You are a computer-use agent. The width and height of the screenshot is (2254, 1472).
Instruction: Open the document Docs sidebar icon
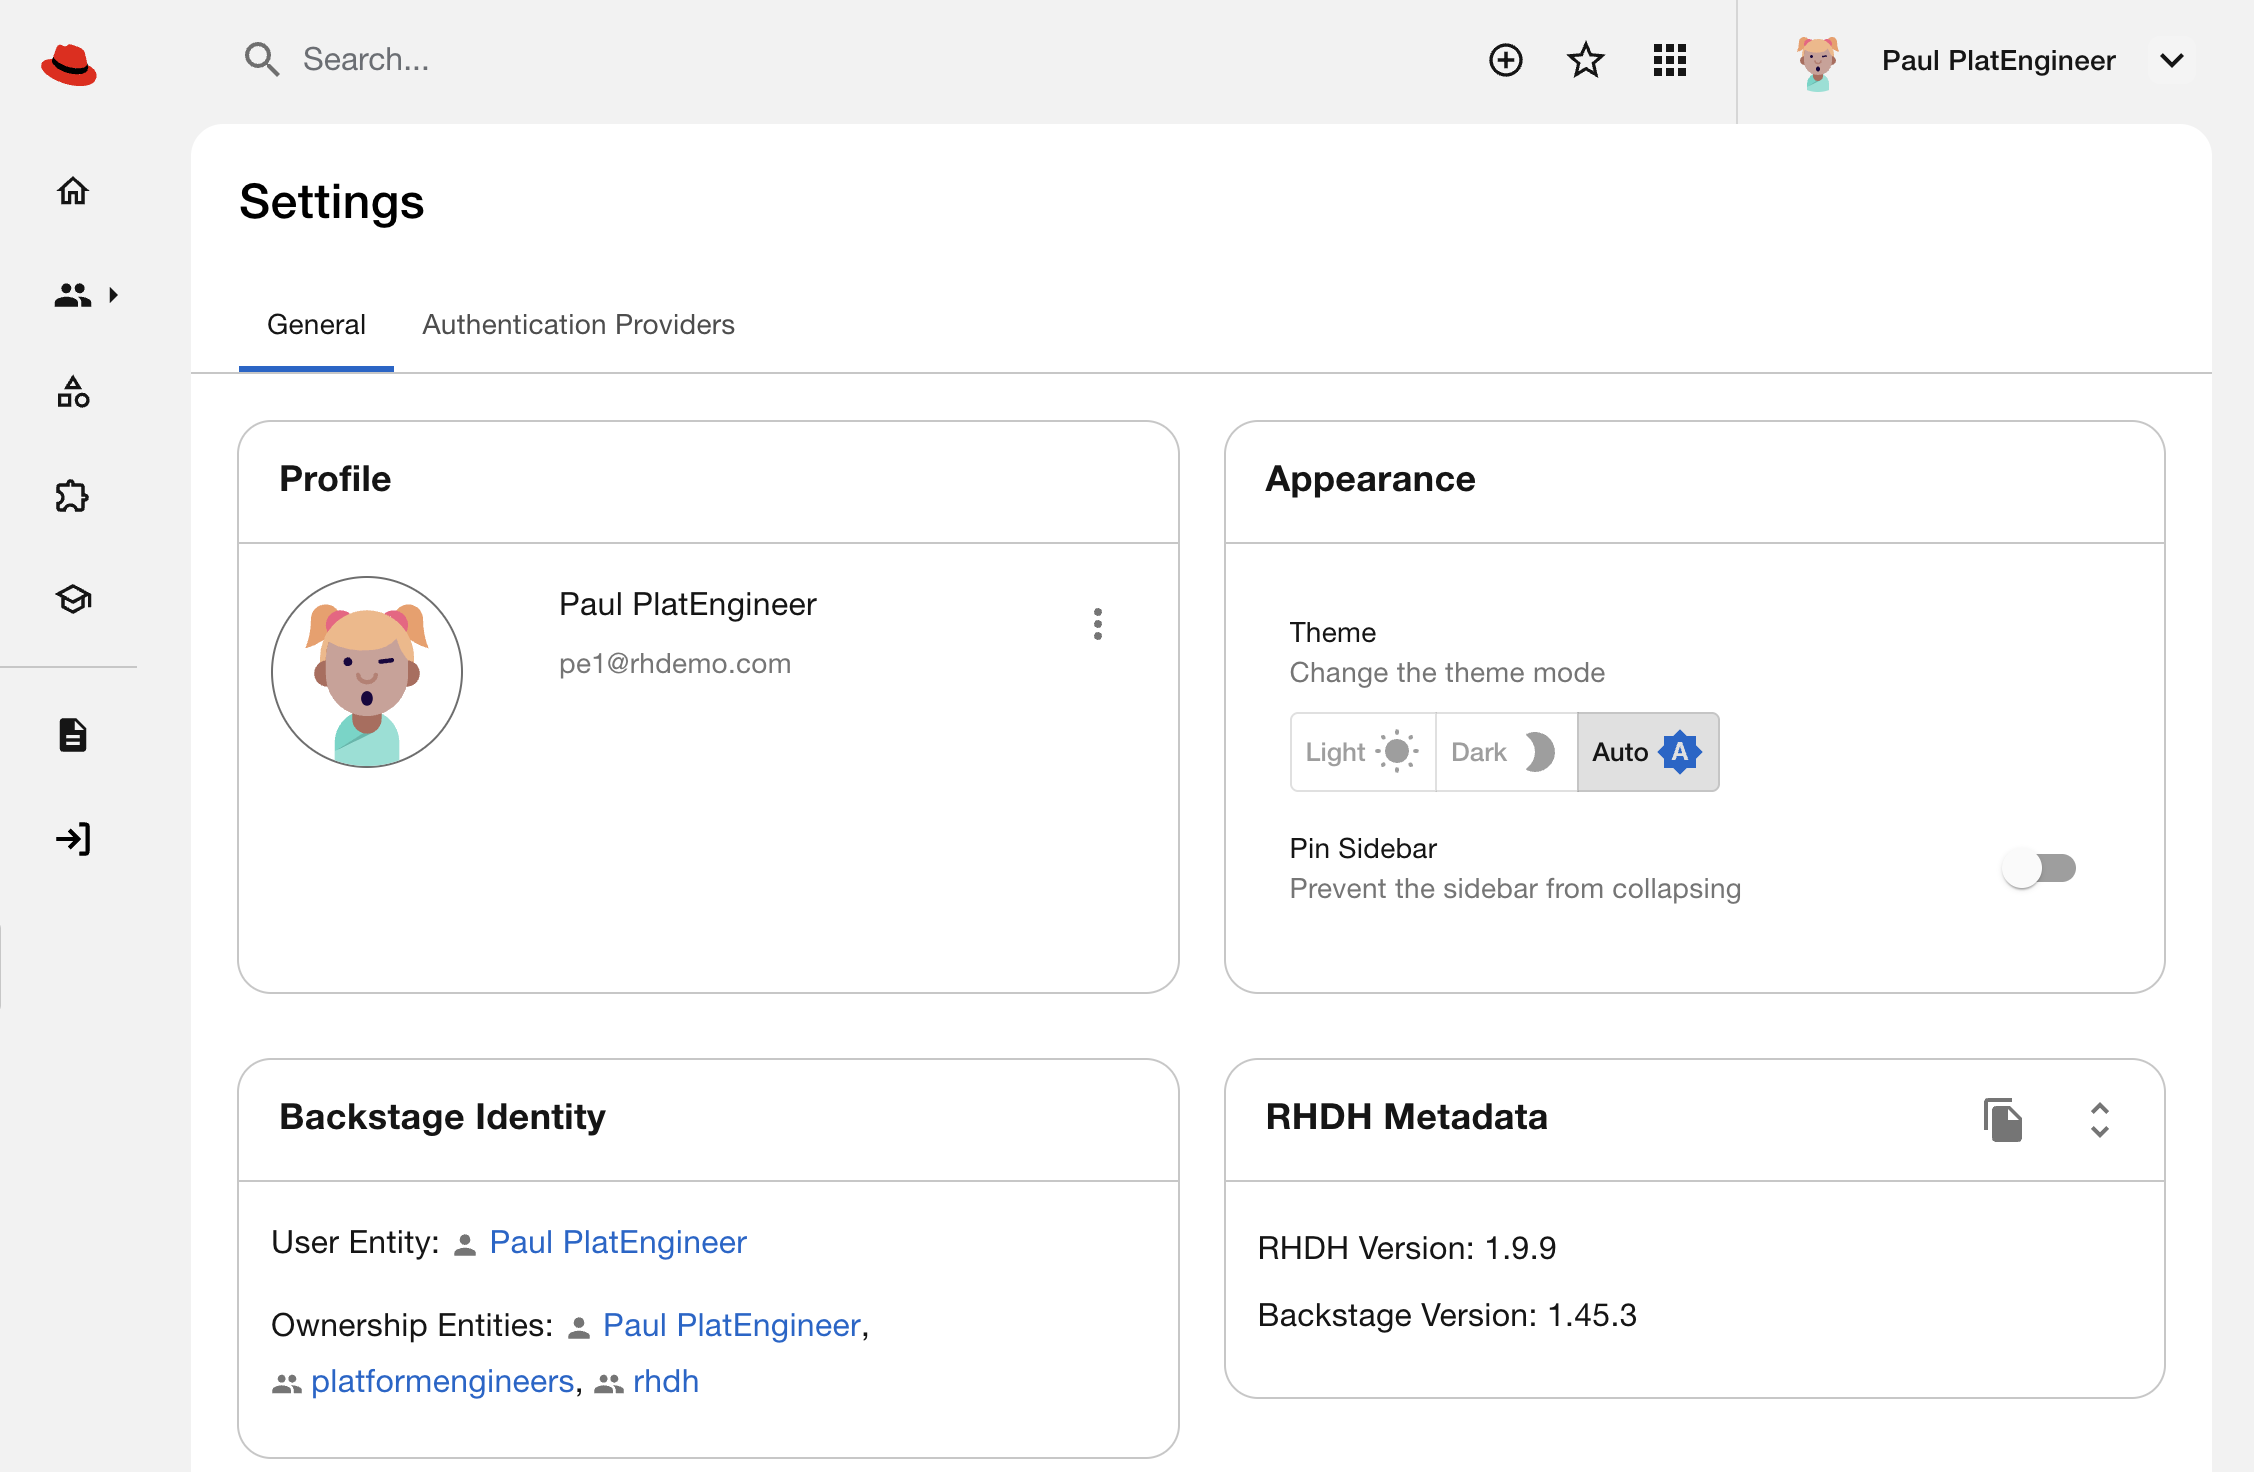[73, 735]
